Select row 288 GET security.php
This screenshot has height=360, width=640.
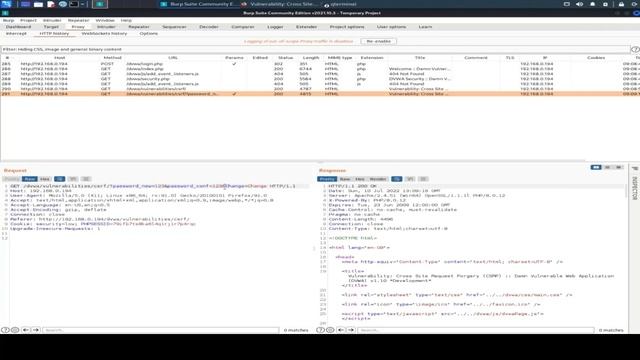(x=320, y=79)
